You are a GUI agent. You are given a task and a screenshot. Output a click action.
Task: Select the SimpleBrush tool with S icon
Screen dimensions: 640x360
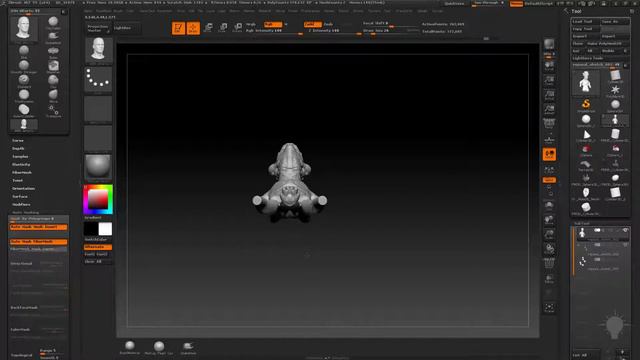pyautogui.click(x=586, y=105)
